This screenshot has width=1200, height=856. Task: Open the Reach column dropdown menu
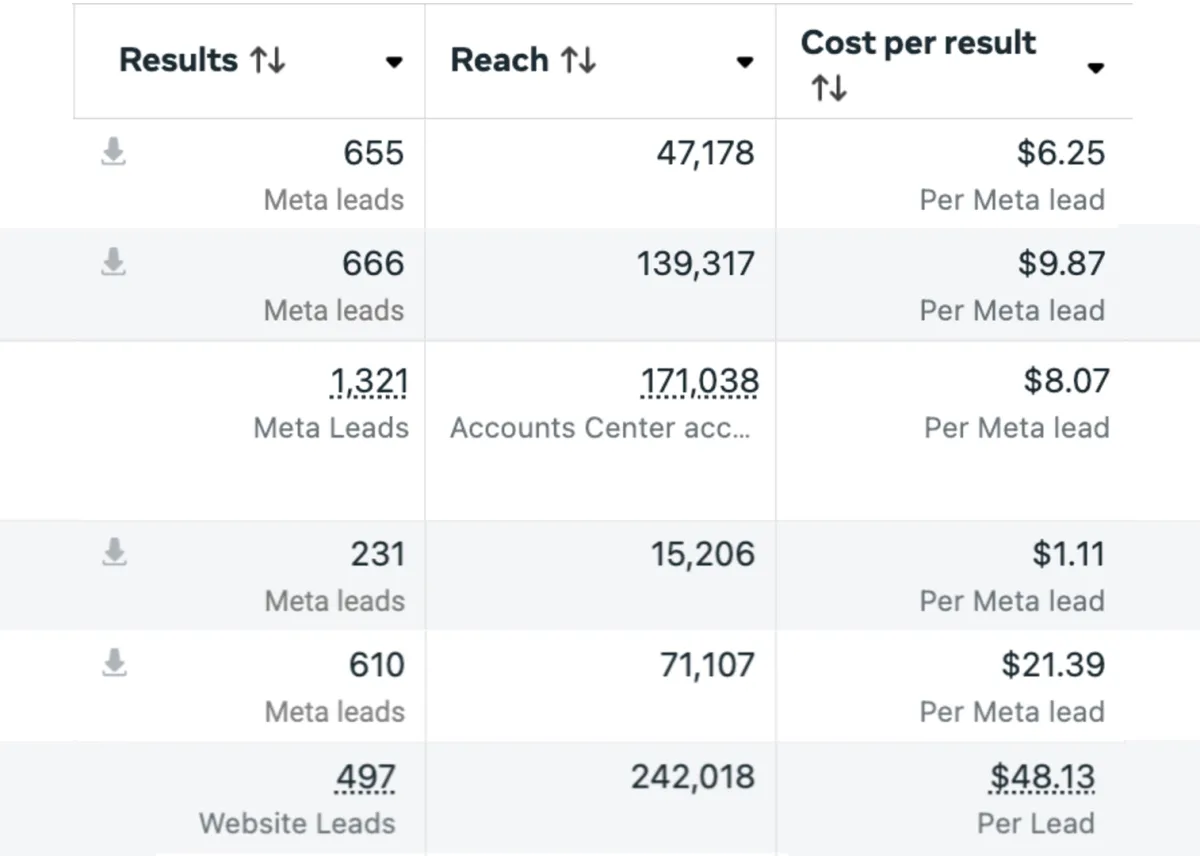(x=744, y=63)
